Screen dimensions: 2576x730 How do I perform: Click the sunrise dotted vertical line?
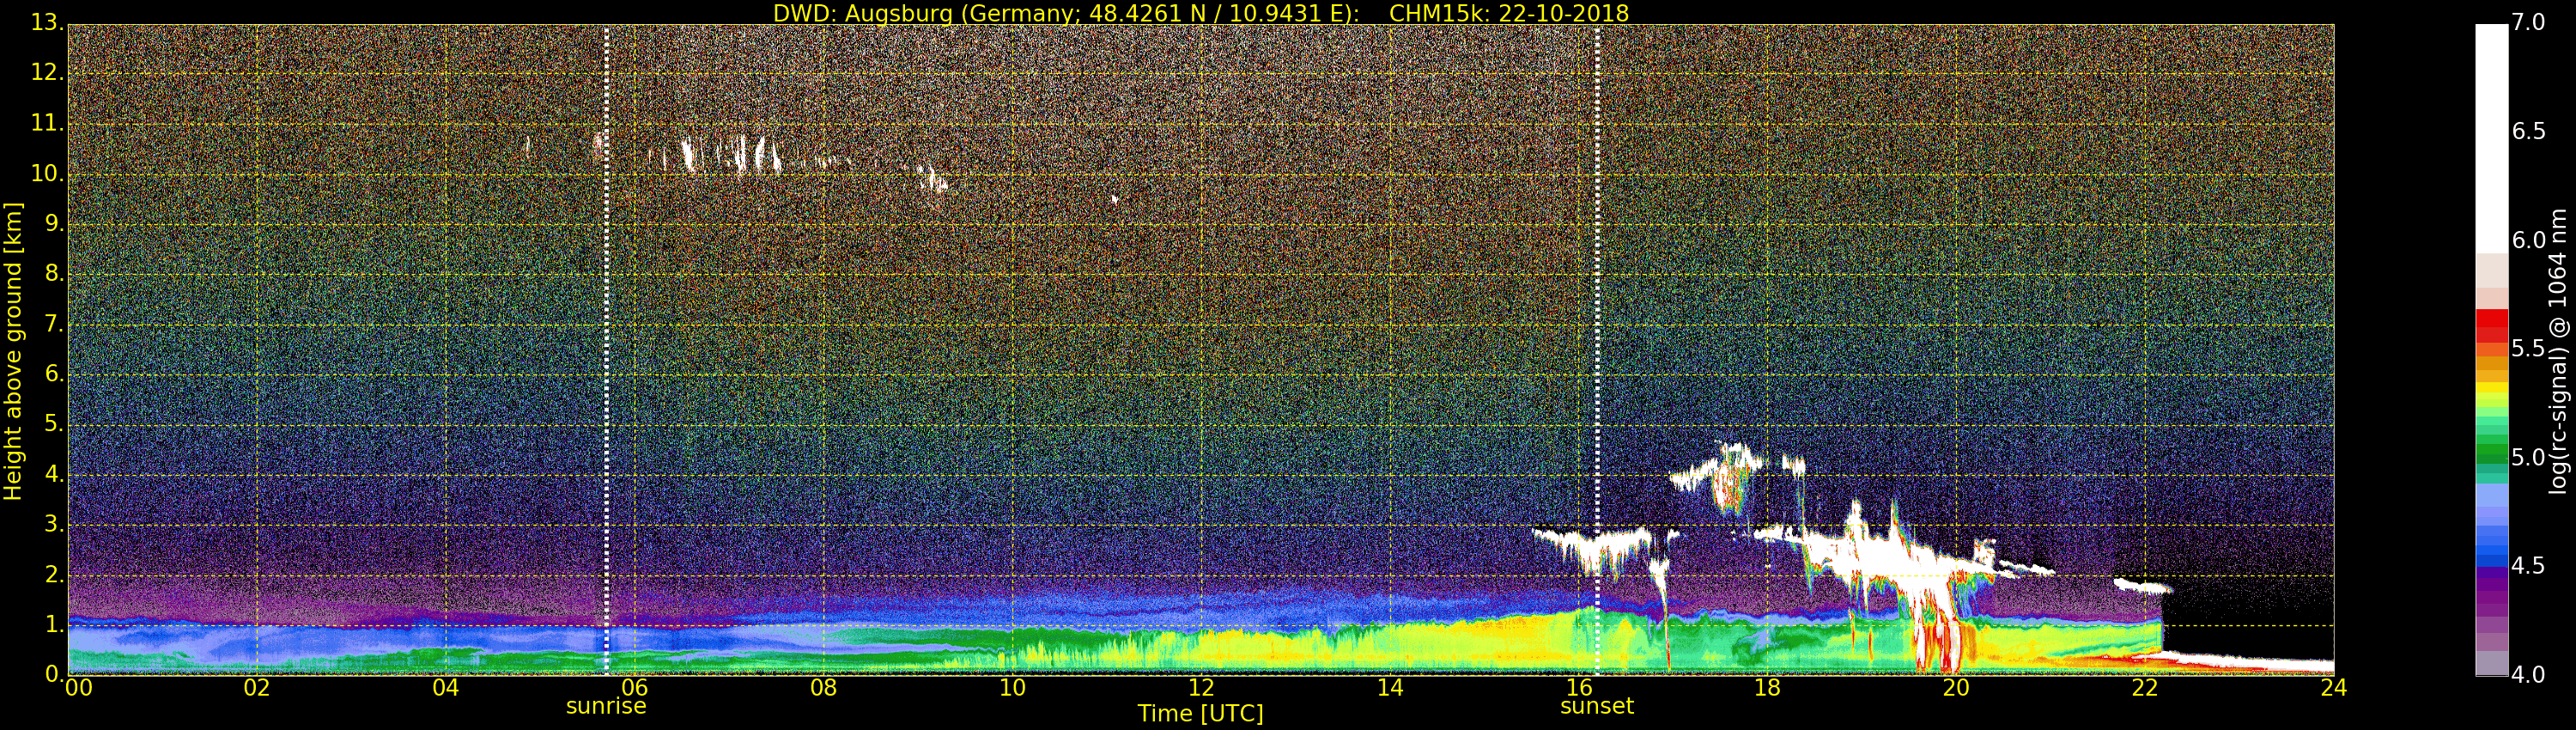click(x=606, y=350)
